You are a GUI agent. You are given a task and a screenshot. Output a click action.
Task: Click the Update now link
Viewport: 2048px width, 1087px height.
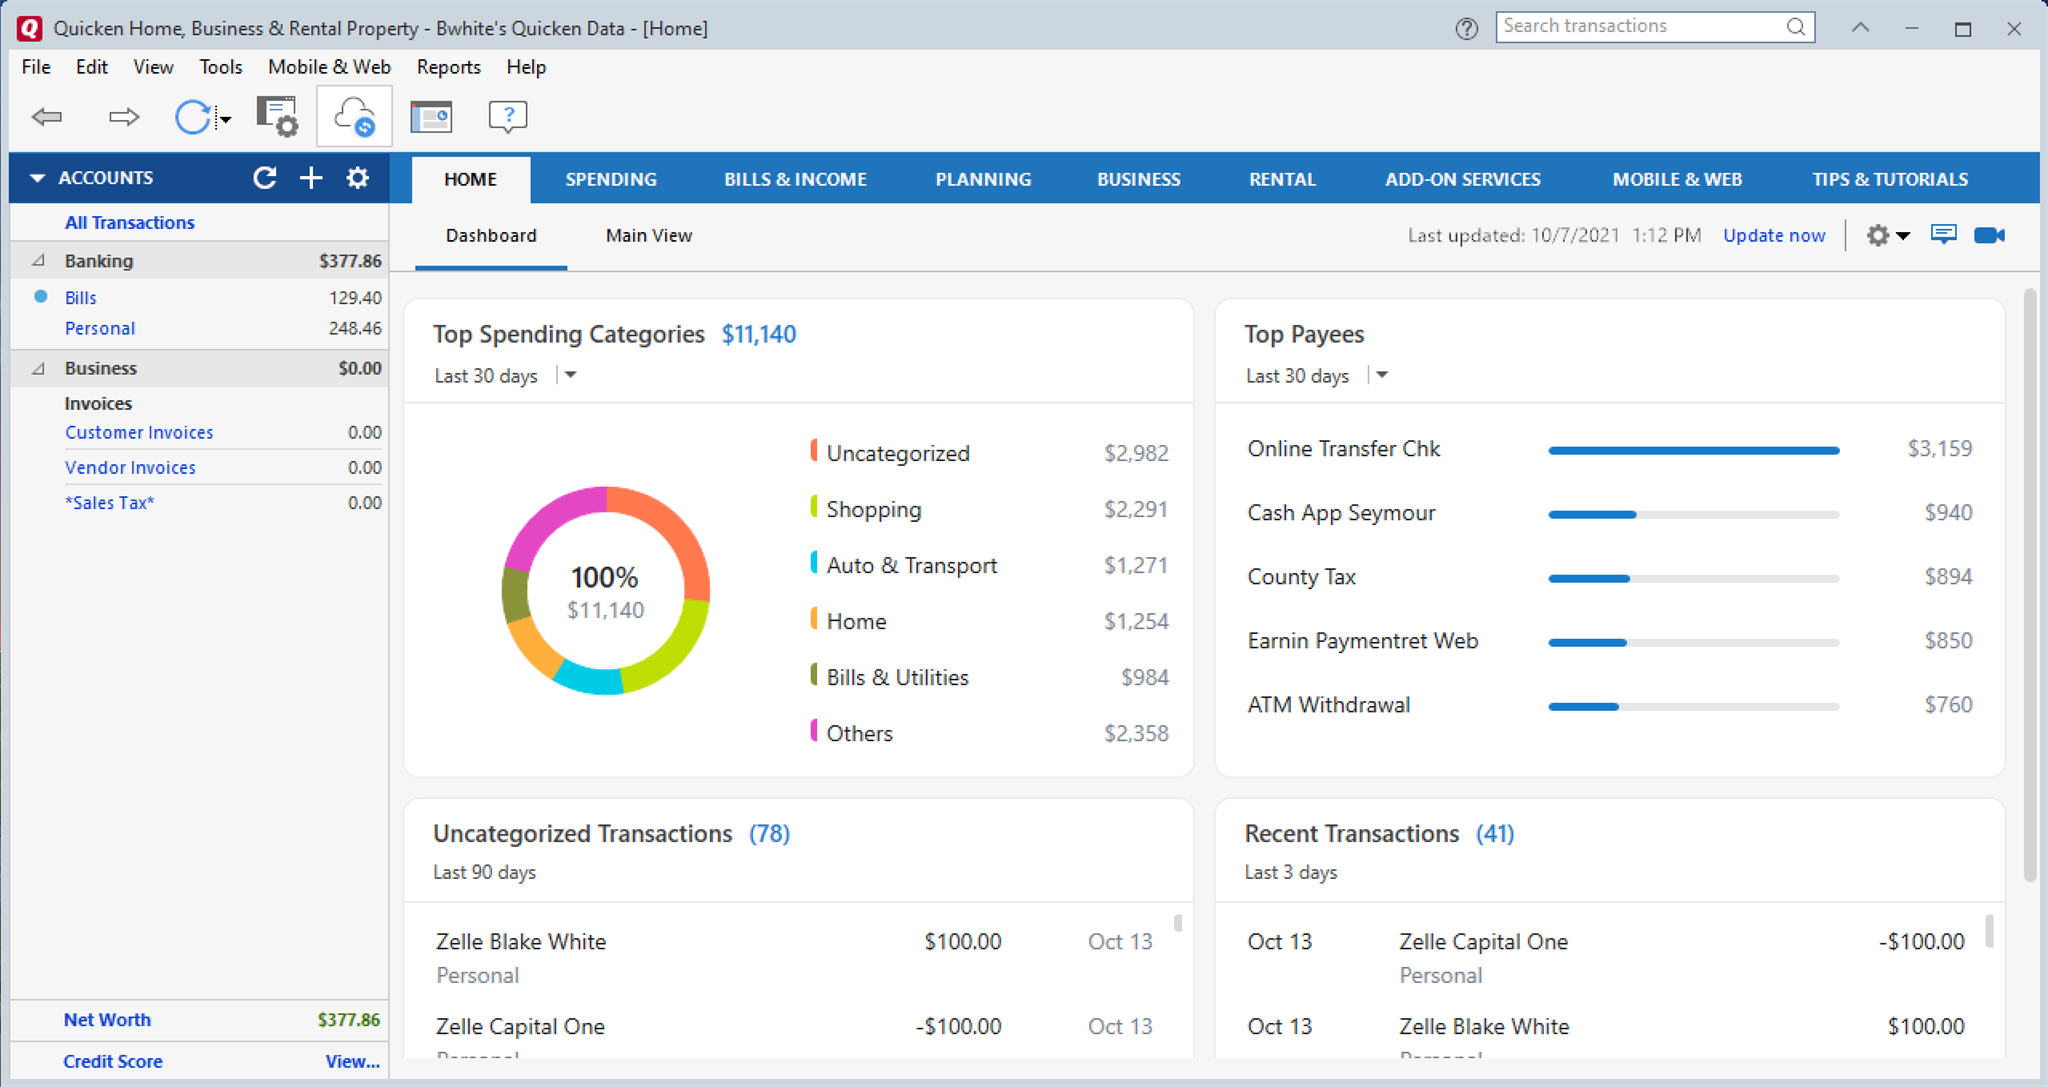pos(1773,235)
